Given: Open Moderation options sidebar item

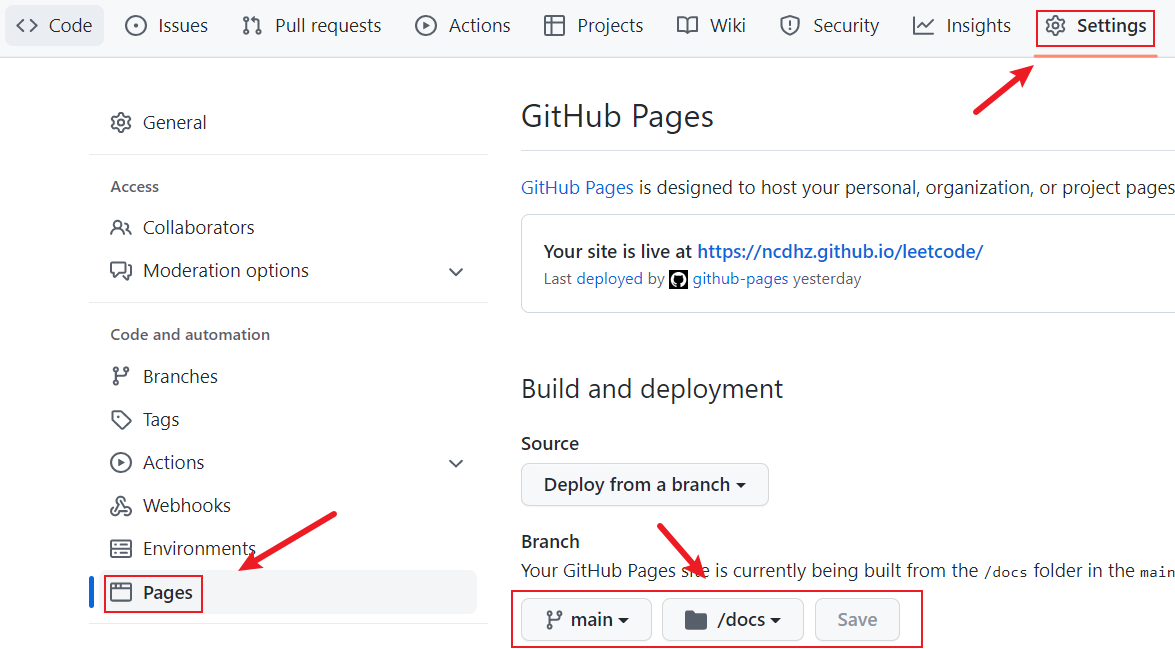Looking at the screenshot, I should (288, 271).
